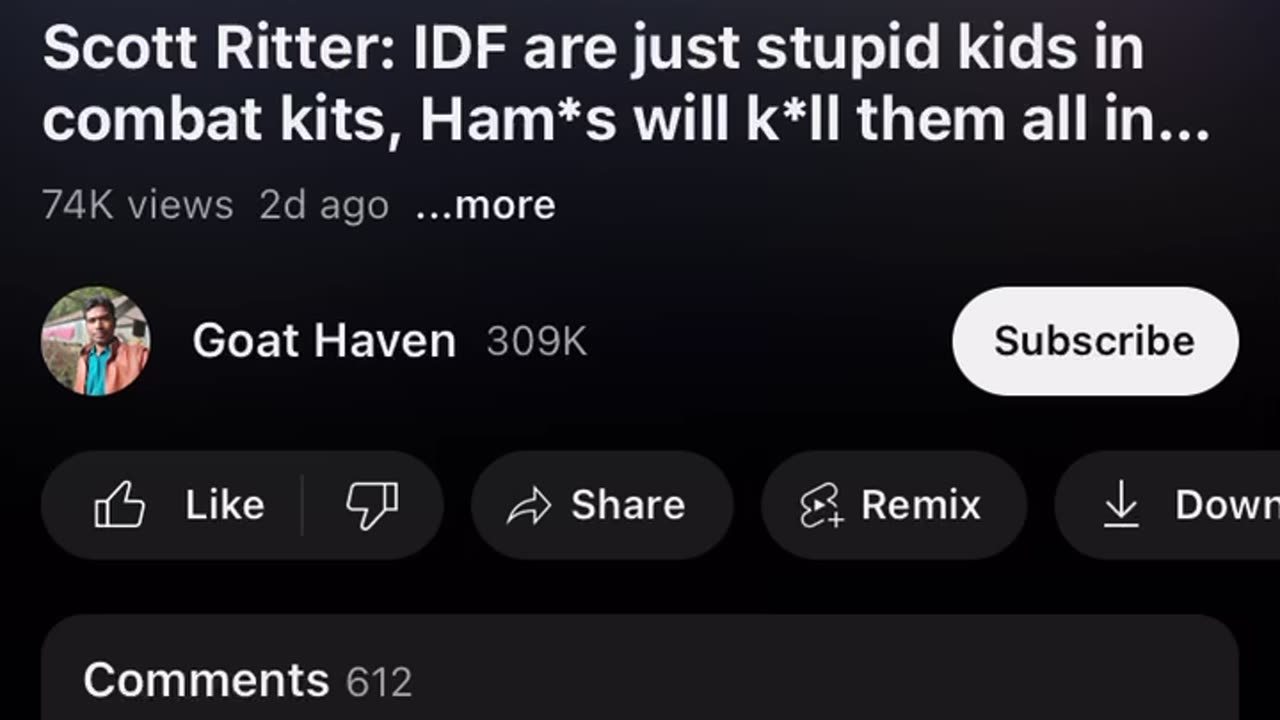This screenshot has height=720, width=1280.
Task: Subscribe to the Goat Haven channel
Action: click(1094, 341)
